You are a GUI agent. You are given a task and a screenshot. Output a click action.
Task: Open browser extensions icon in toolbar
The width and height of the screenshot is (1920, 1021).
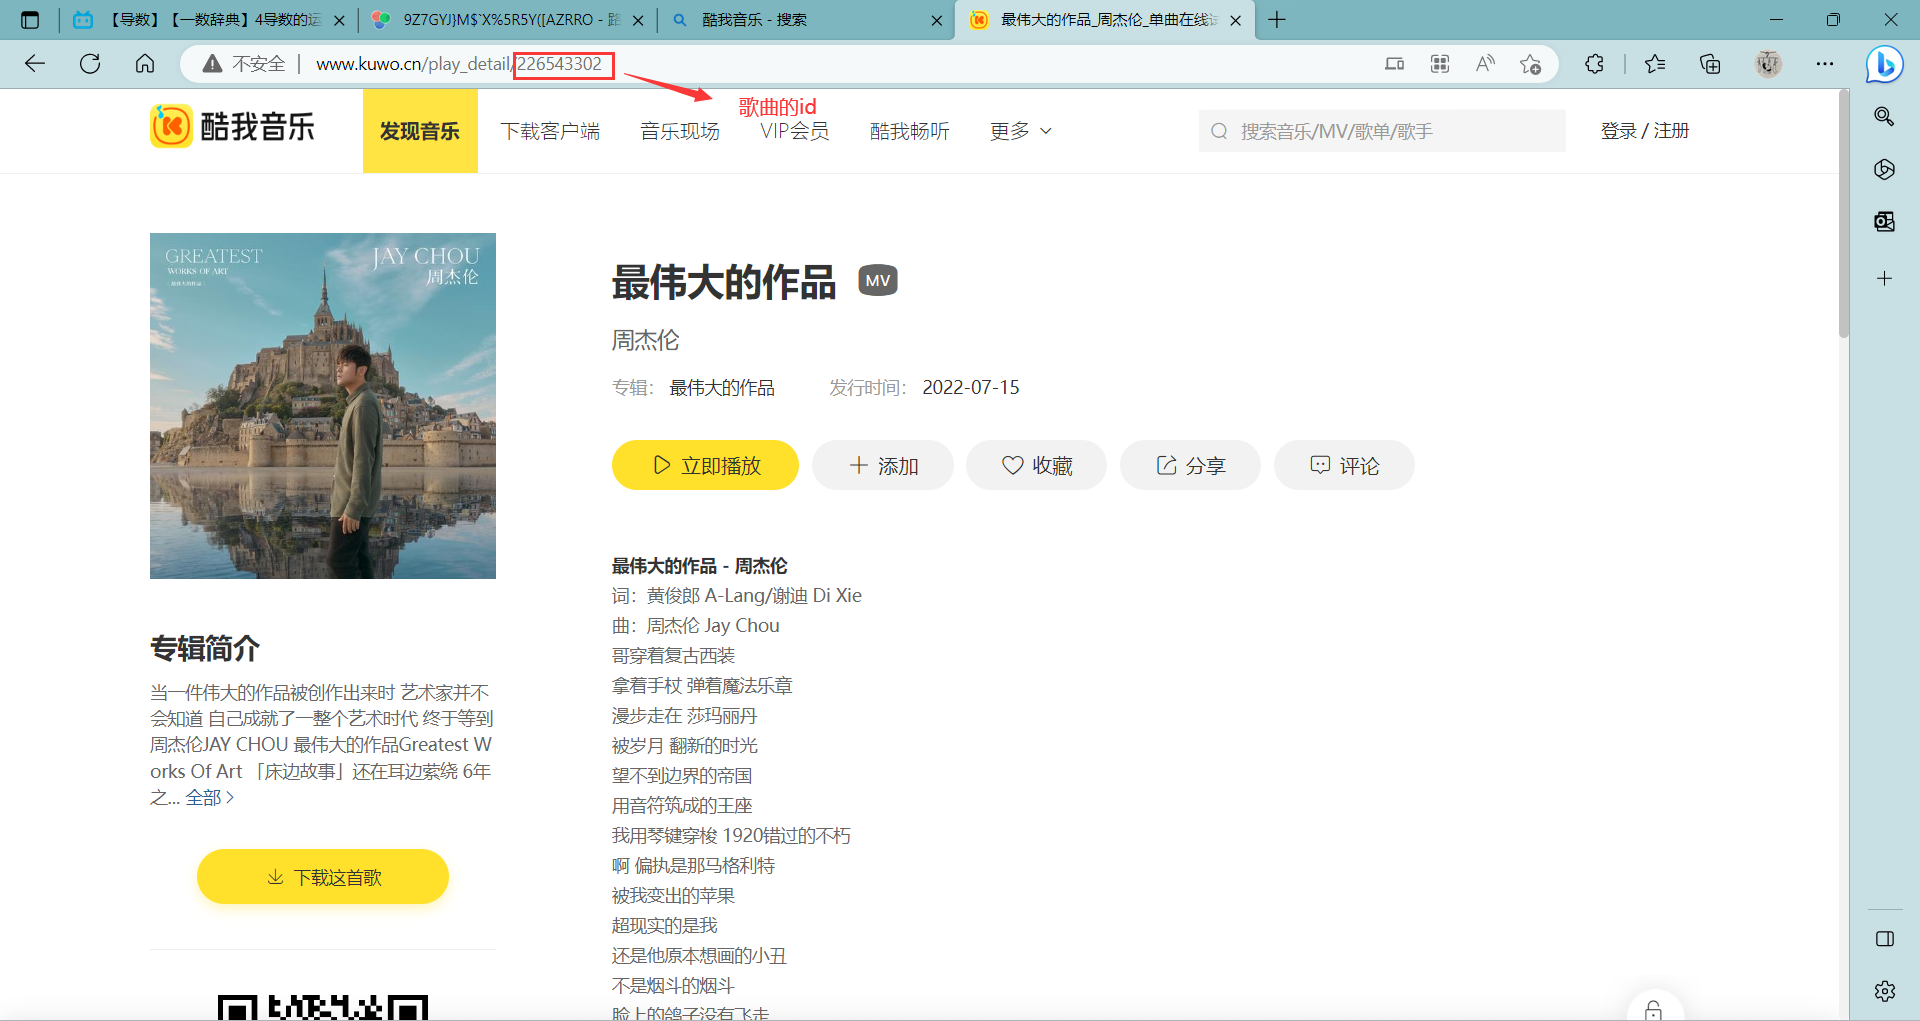(x=1594, y=64)
